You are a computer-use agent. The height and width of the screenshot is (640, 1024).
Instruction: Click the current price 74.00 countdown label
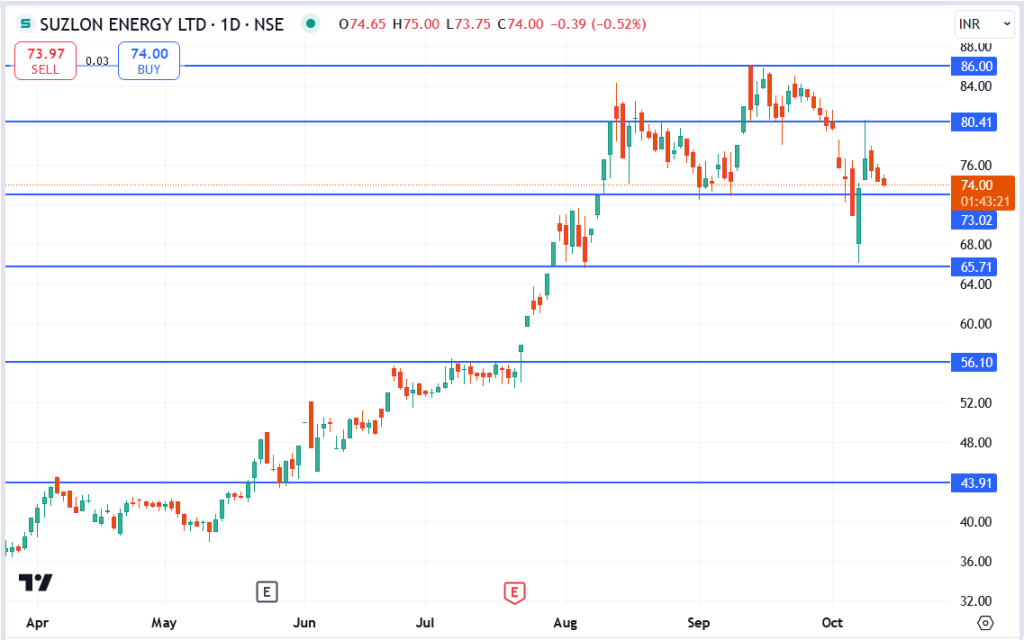point(983,193)
